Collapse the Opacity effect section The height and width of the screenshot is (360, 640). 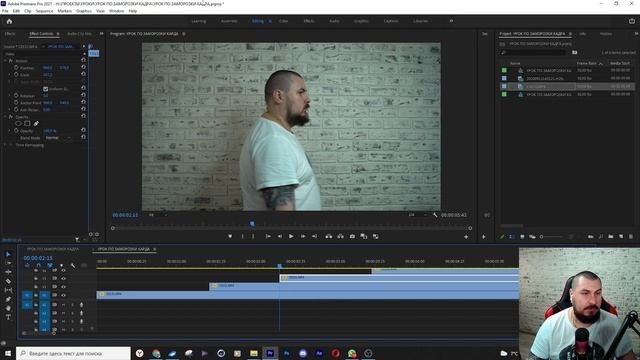tap(6, 117)
